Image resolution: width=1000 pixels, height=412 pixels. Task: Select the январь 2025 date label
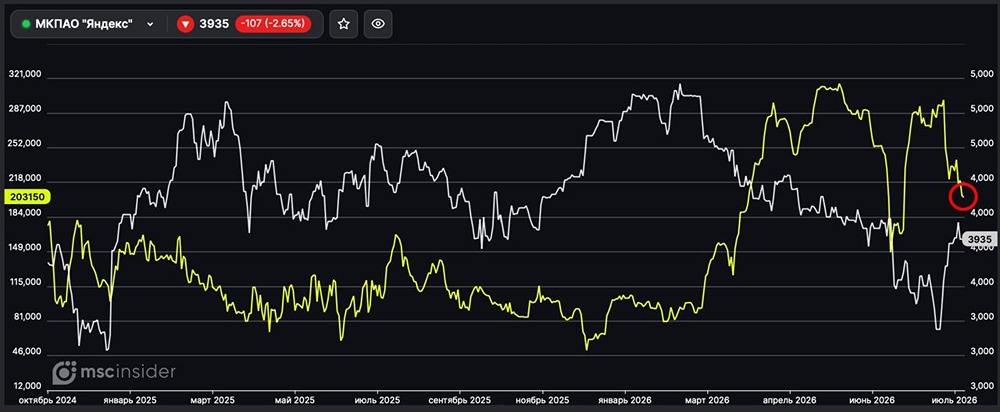(130, 401)
